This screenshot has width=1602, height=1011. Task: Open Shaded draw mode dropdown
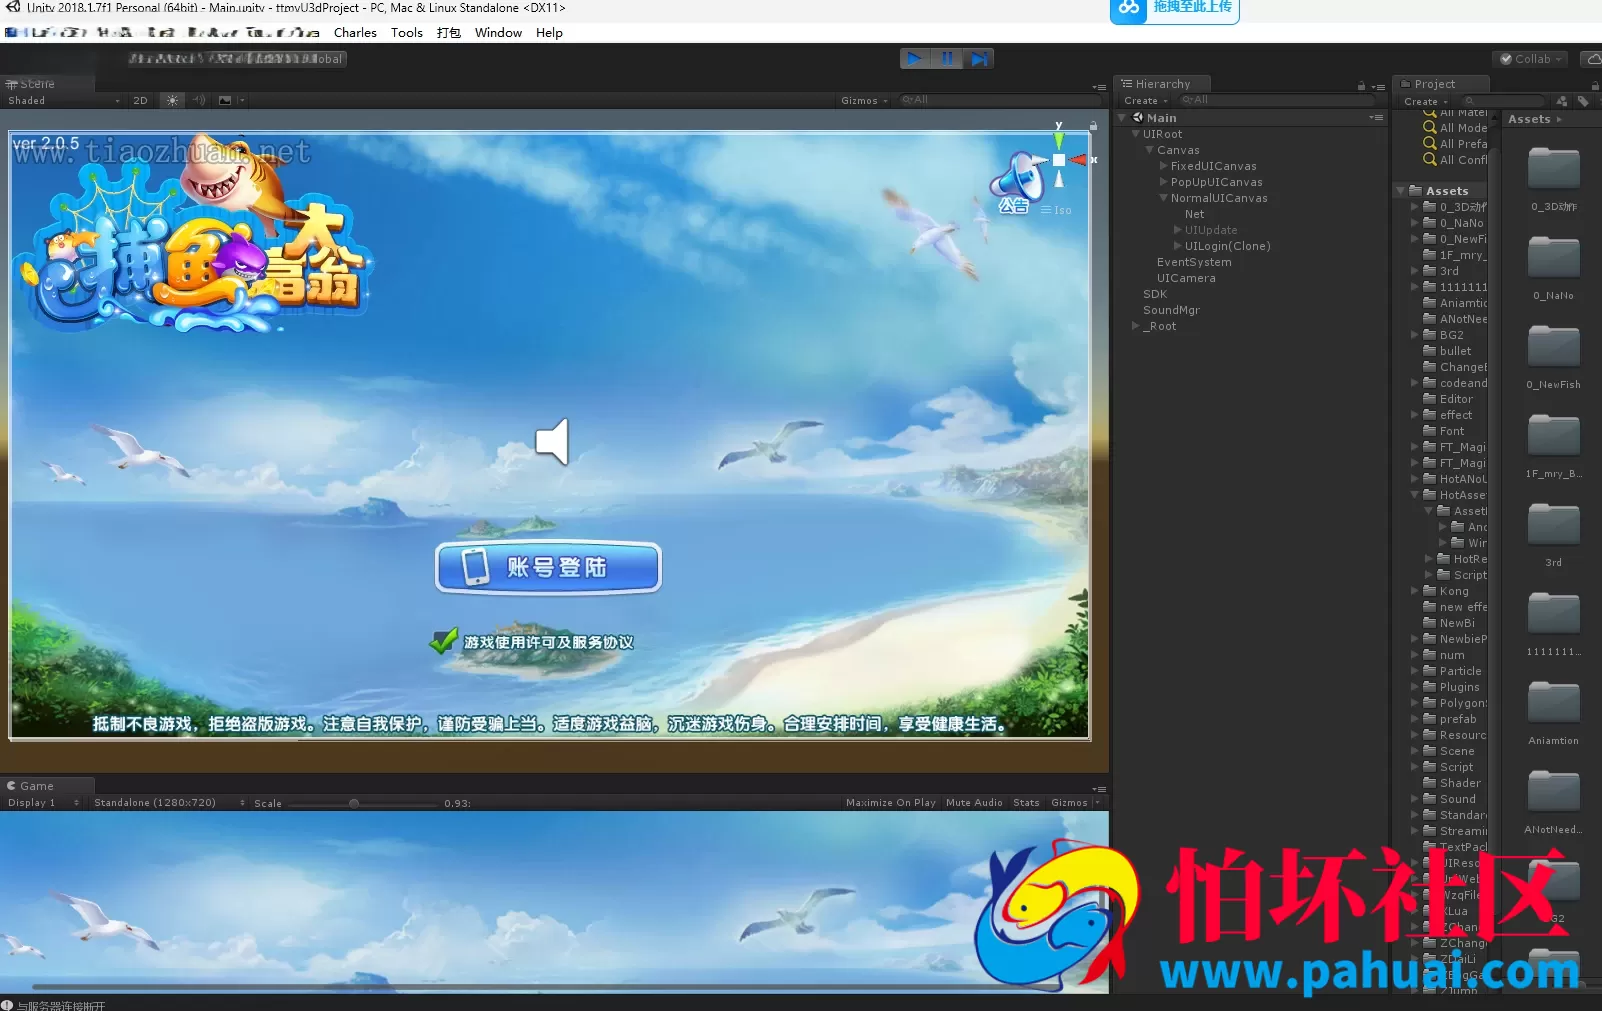(63, 100)
